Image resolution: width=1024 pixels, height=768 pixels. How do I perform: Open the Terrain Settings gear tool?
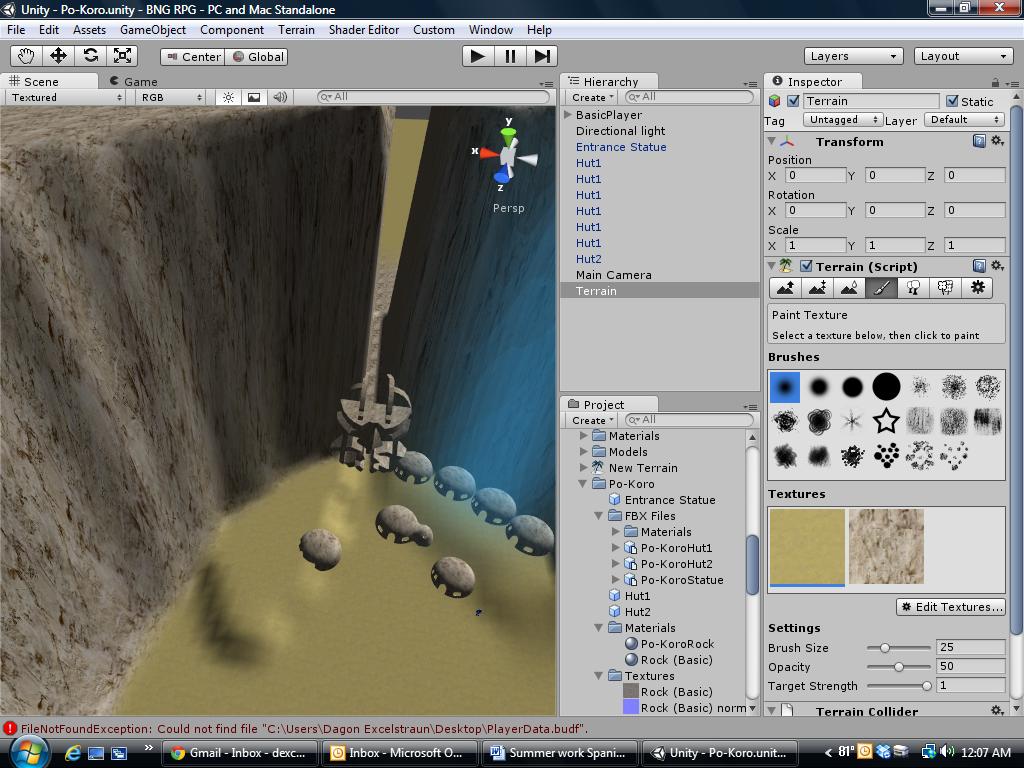(x=977, y=287)
